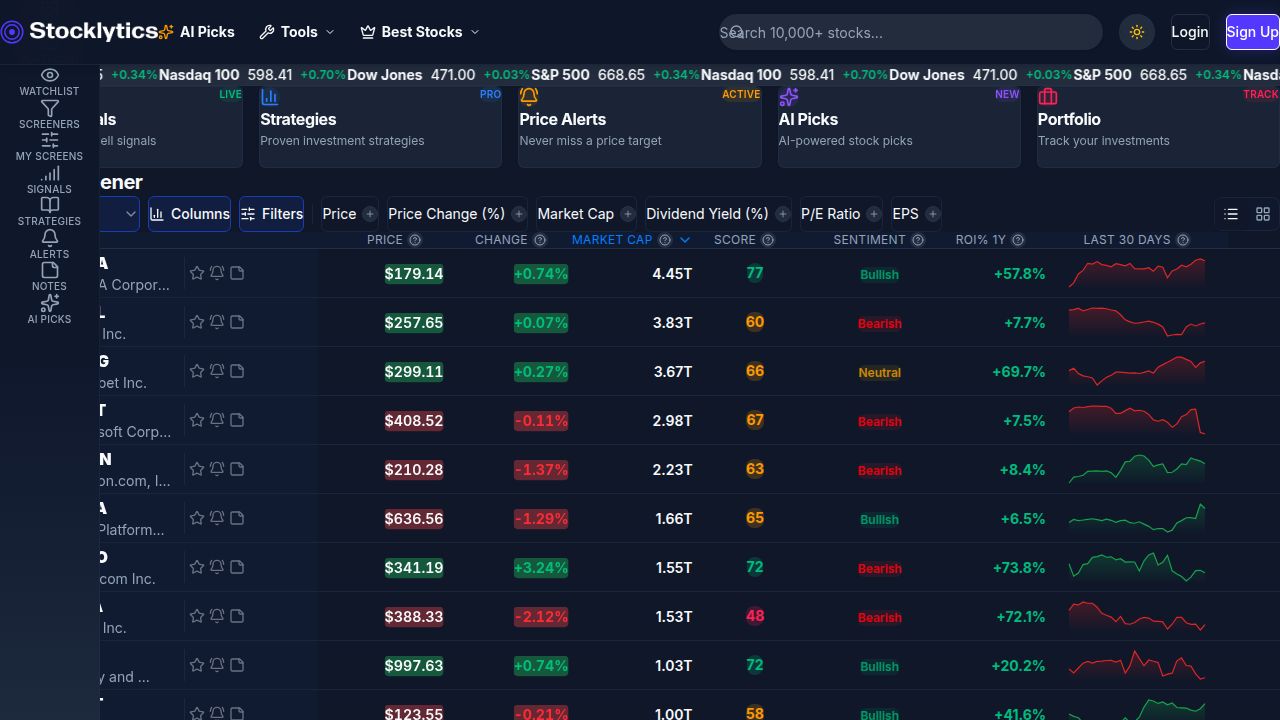
Task: Open the notes icon on the Amazon row
Action: tap(237, 469)
